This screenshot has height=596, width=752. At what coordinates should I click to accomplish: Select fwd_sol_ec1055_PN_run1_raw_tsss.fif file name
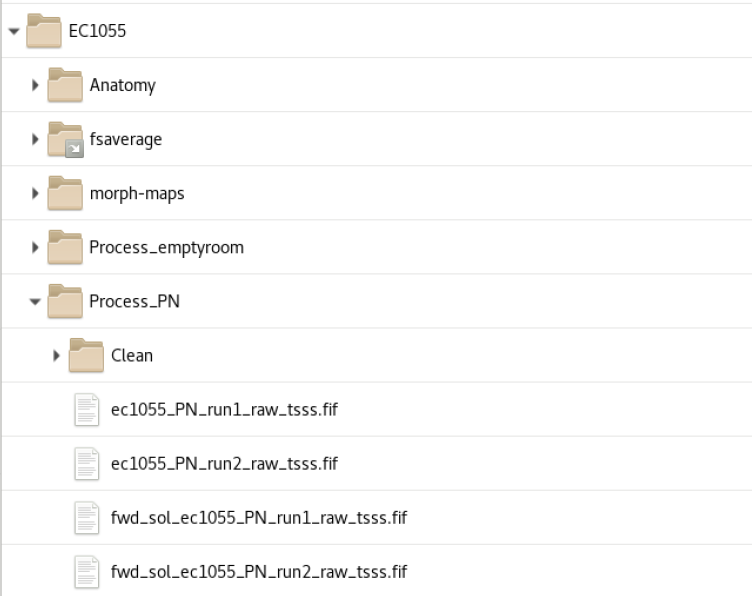[258, 517]
